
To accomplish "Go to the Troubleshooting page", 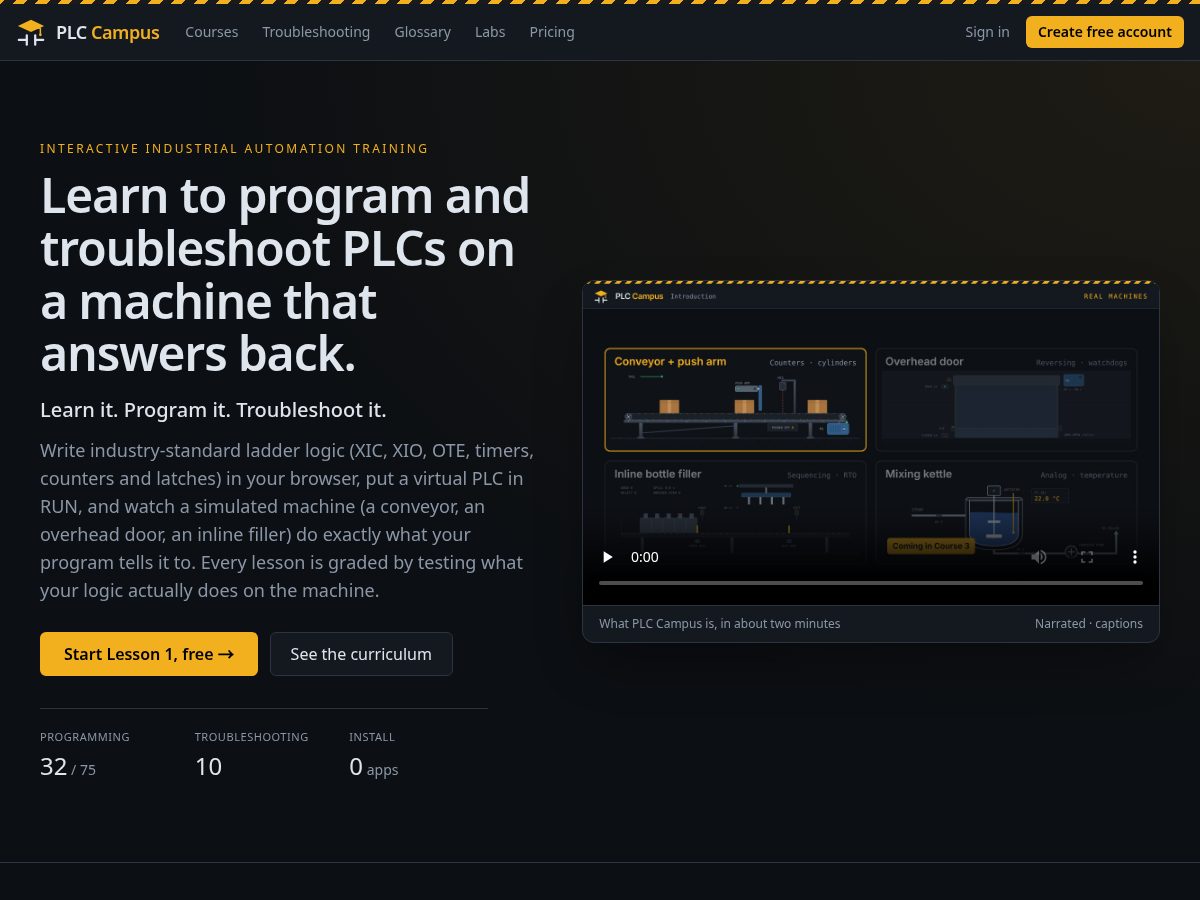I will [x=316, y=32].
